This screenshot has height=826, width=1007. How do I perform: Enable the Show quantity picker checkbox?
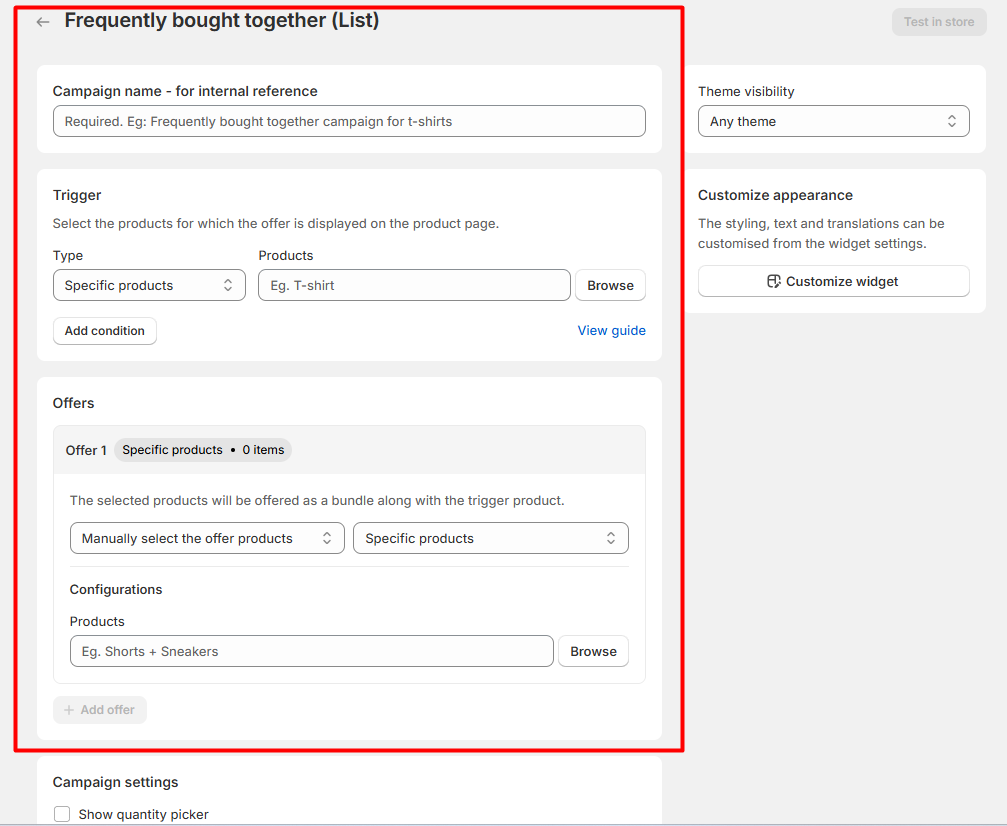point(62,814)
